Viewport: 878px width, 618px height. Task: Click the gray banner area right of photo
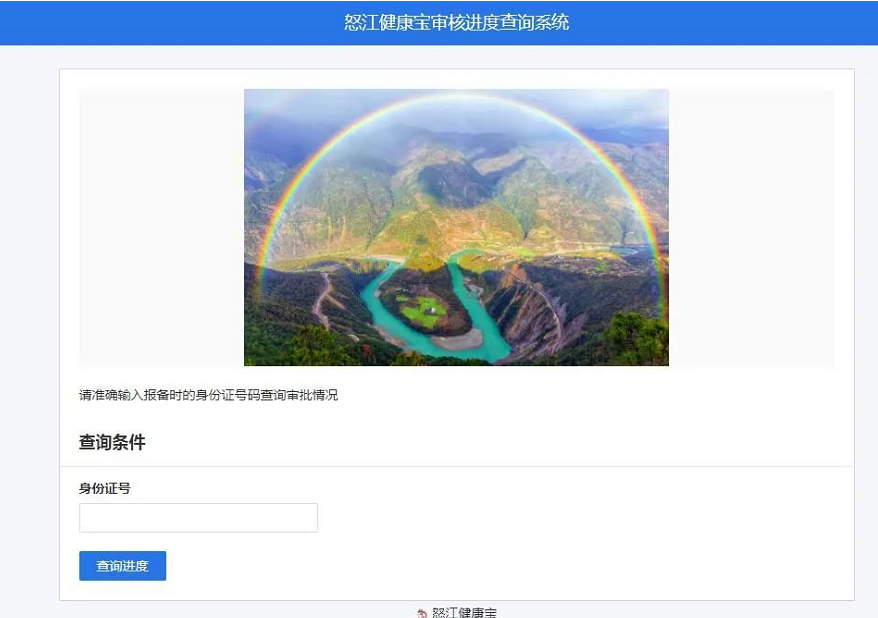751,227
